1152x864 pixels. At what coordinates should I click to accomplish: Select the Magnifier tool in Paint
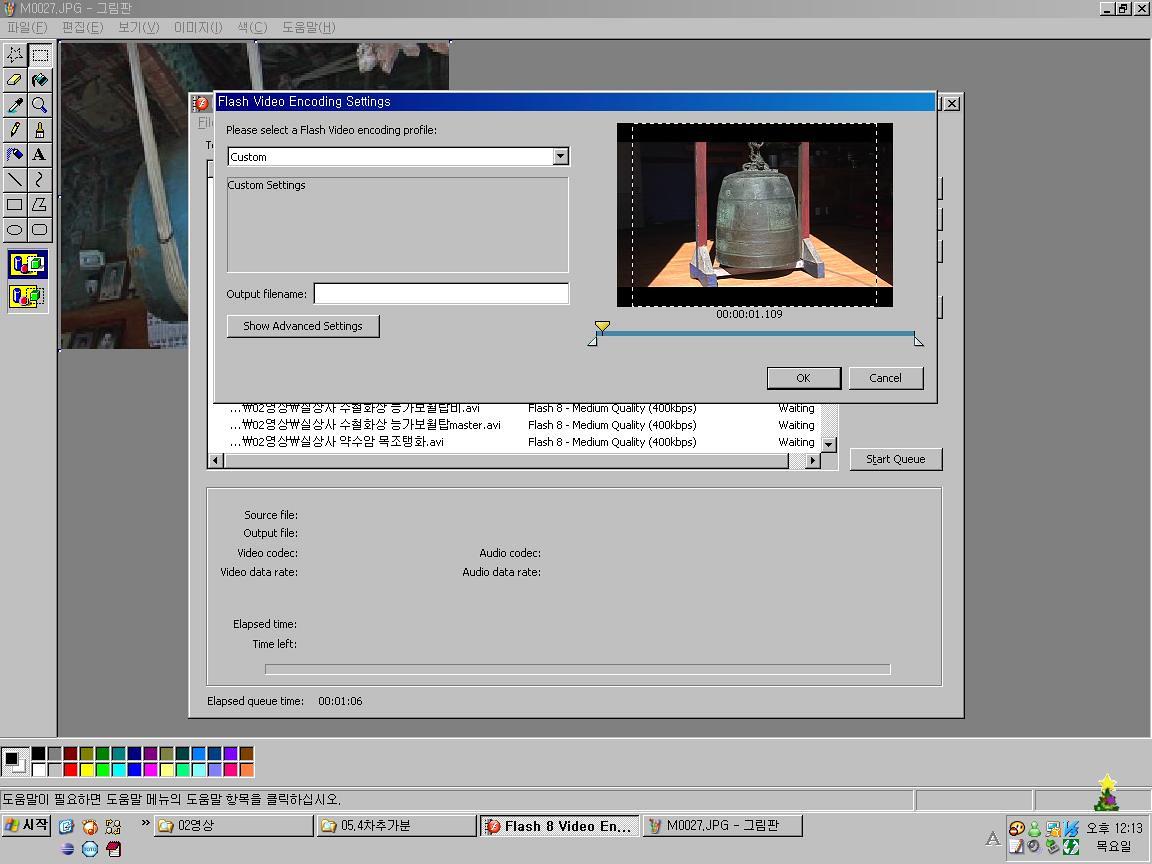coord(40,105)
